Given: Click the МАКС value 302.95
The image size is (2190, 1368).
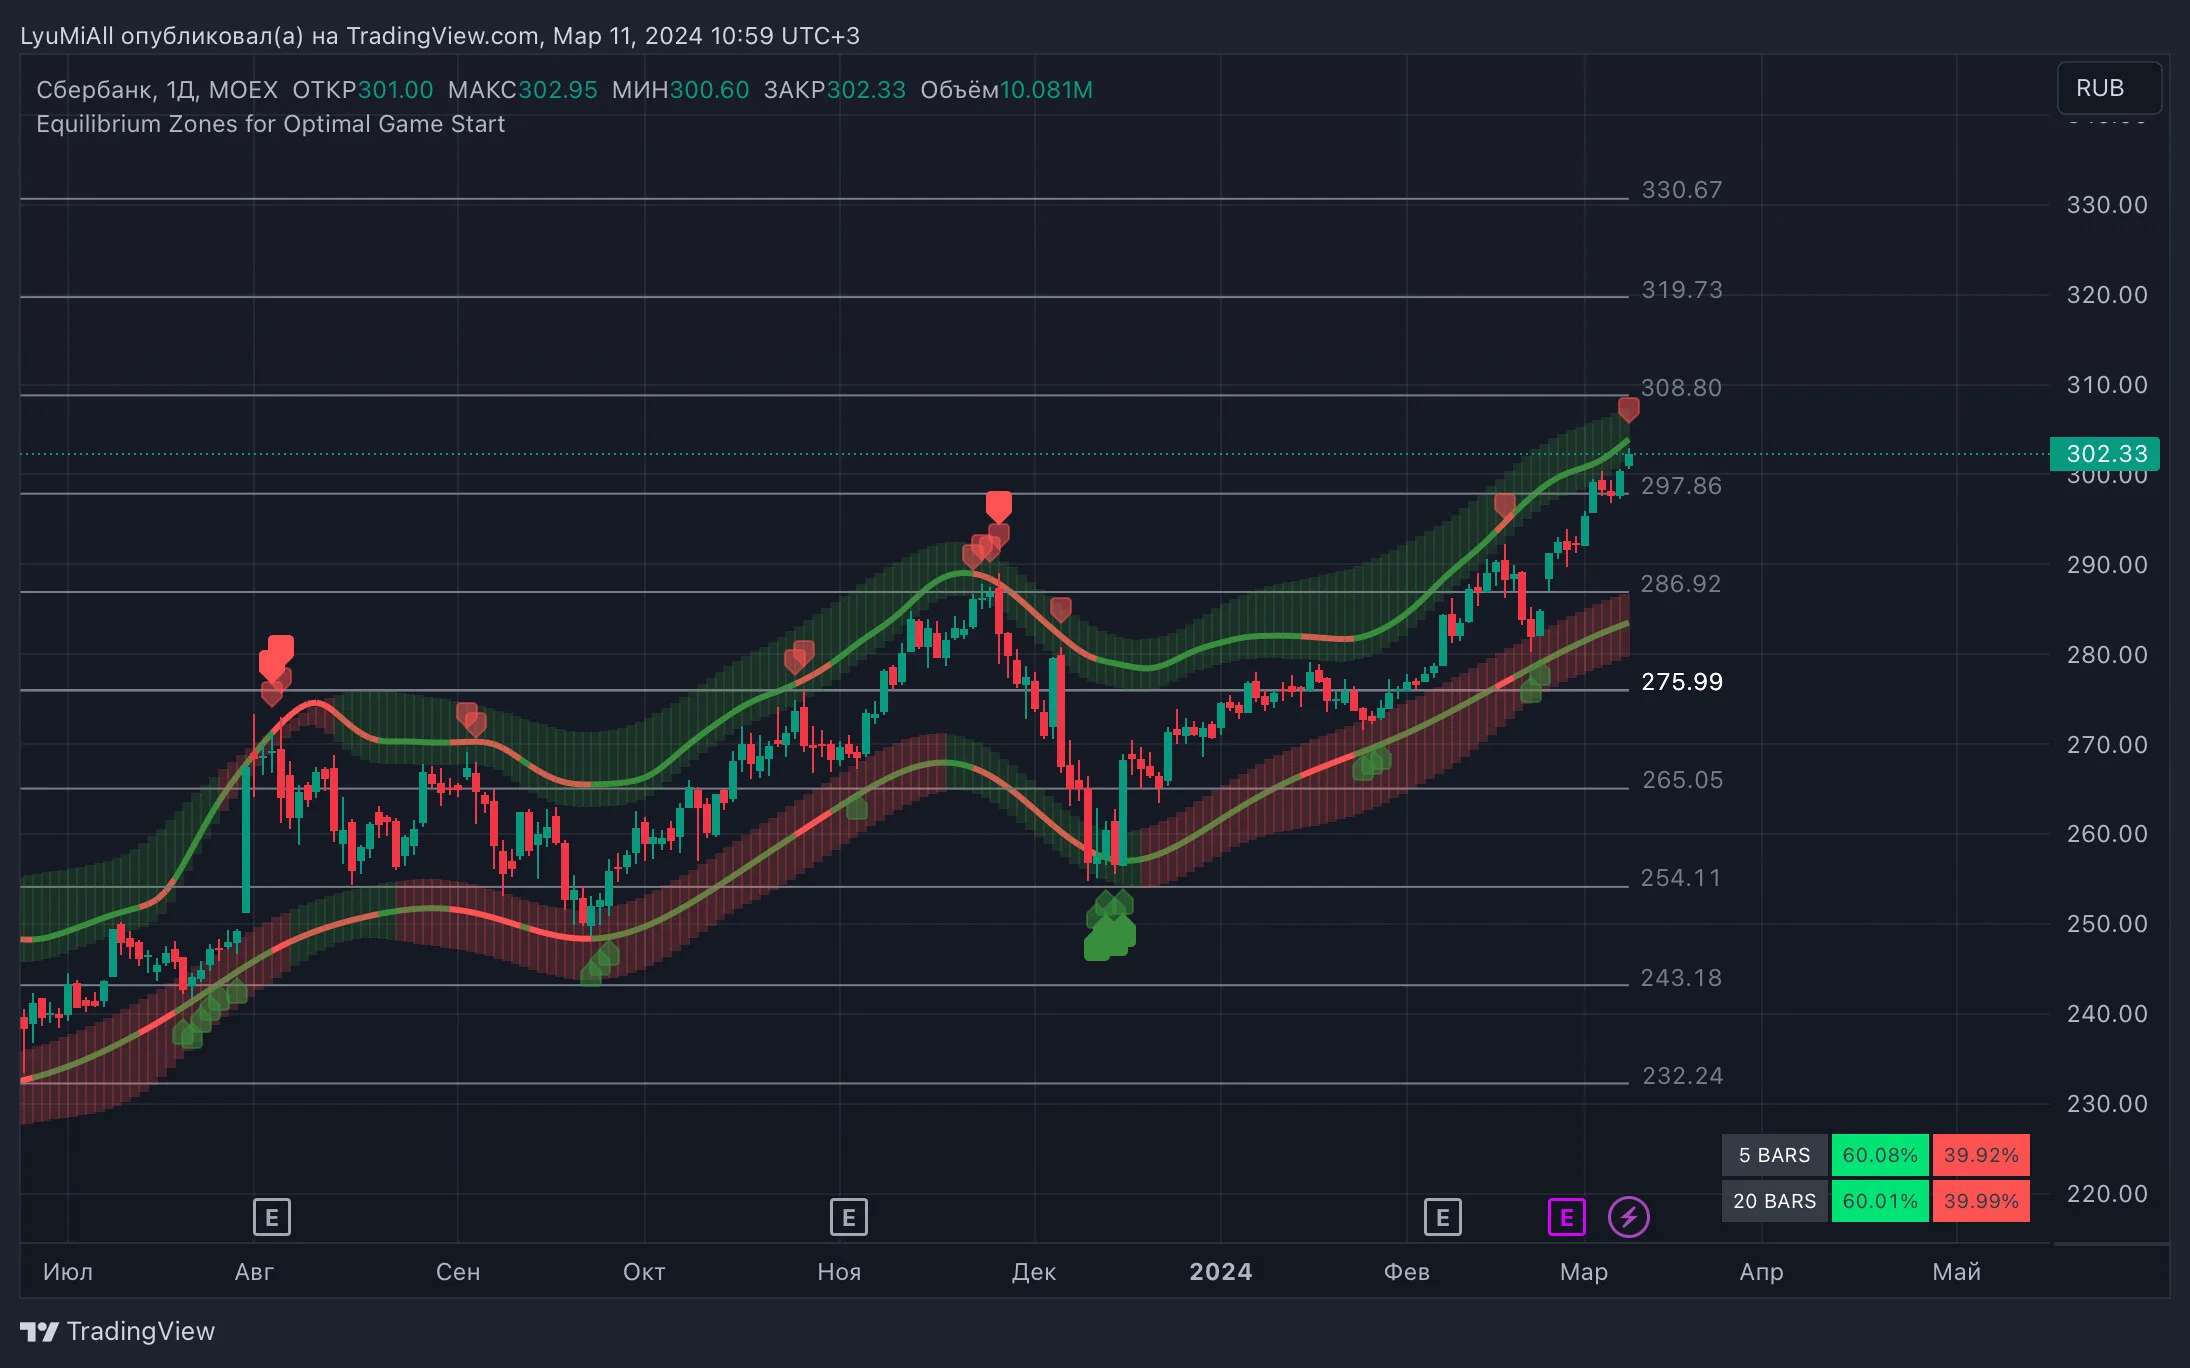Looking at the screenshot, I should [558, 90].
